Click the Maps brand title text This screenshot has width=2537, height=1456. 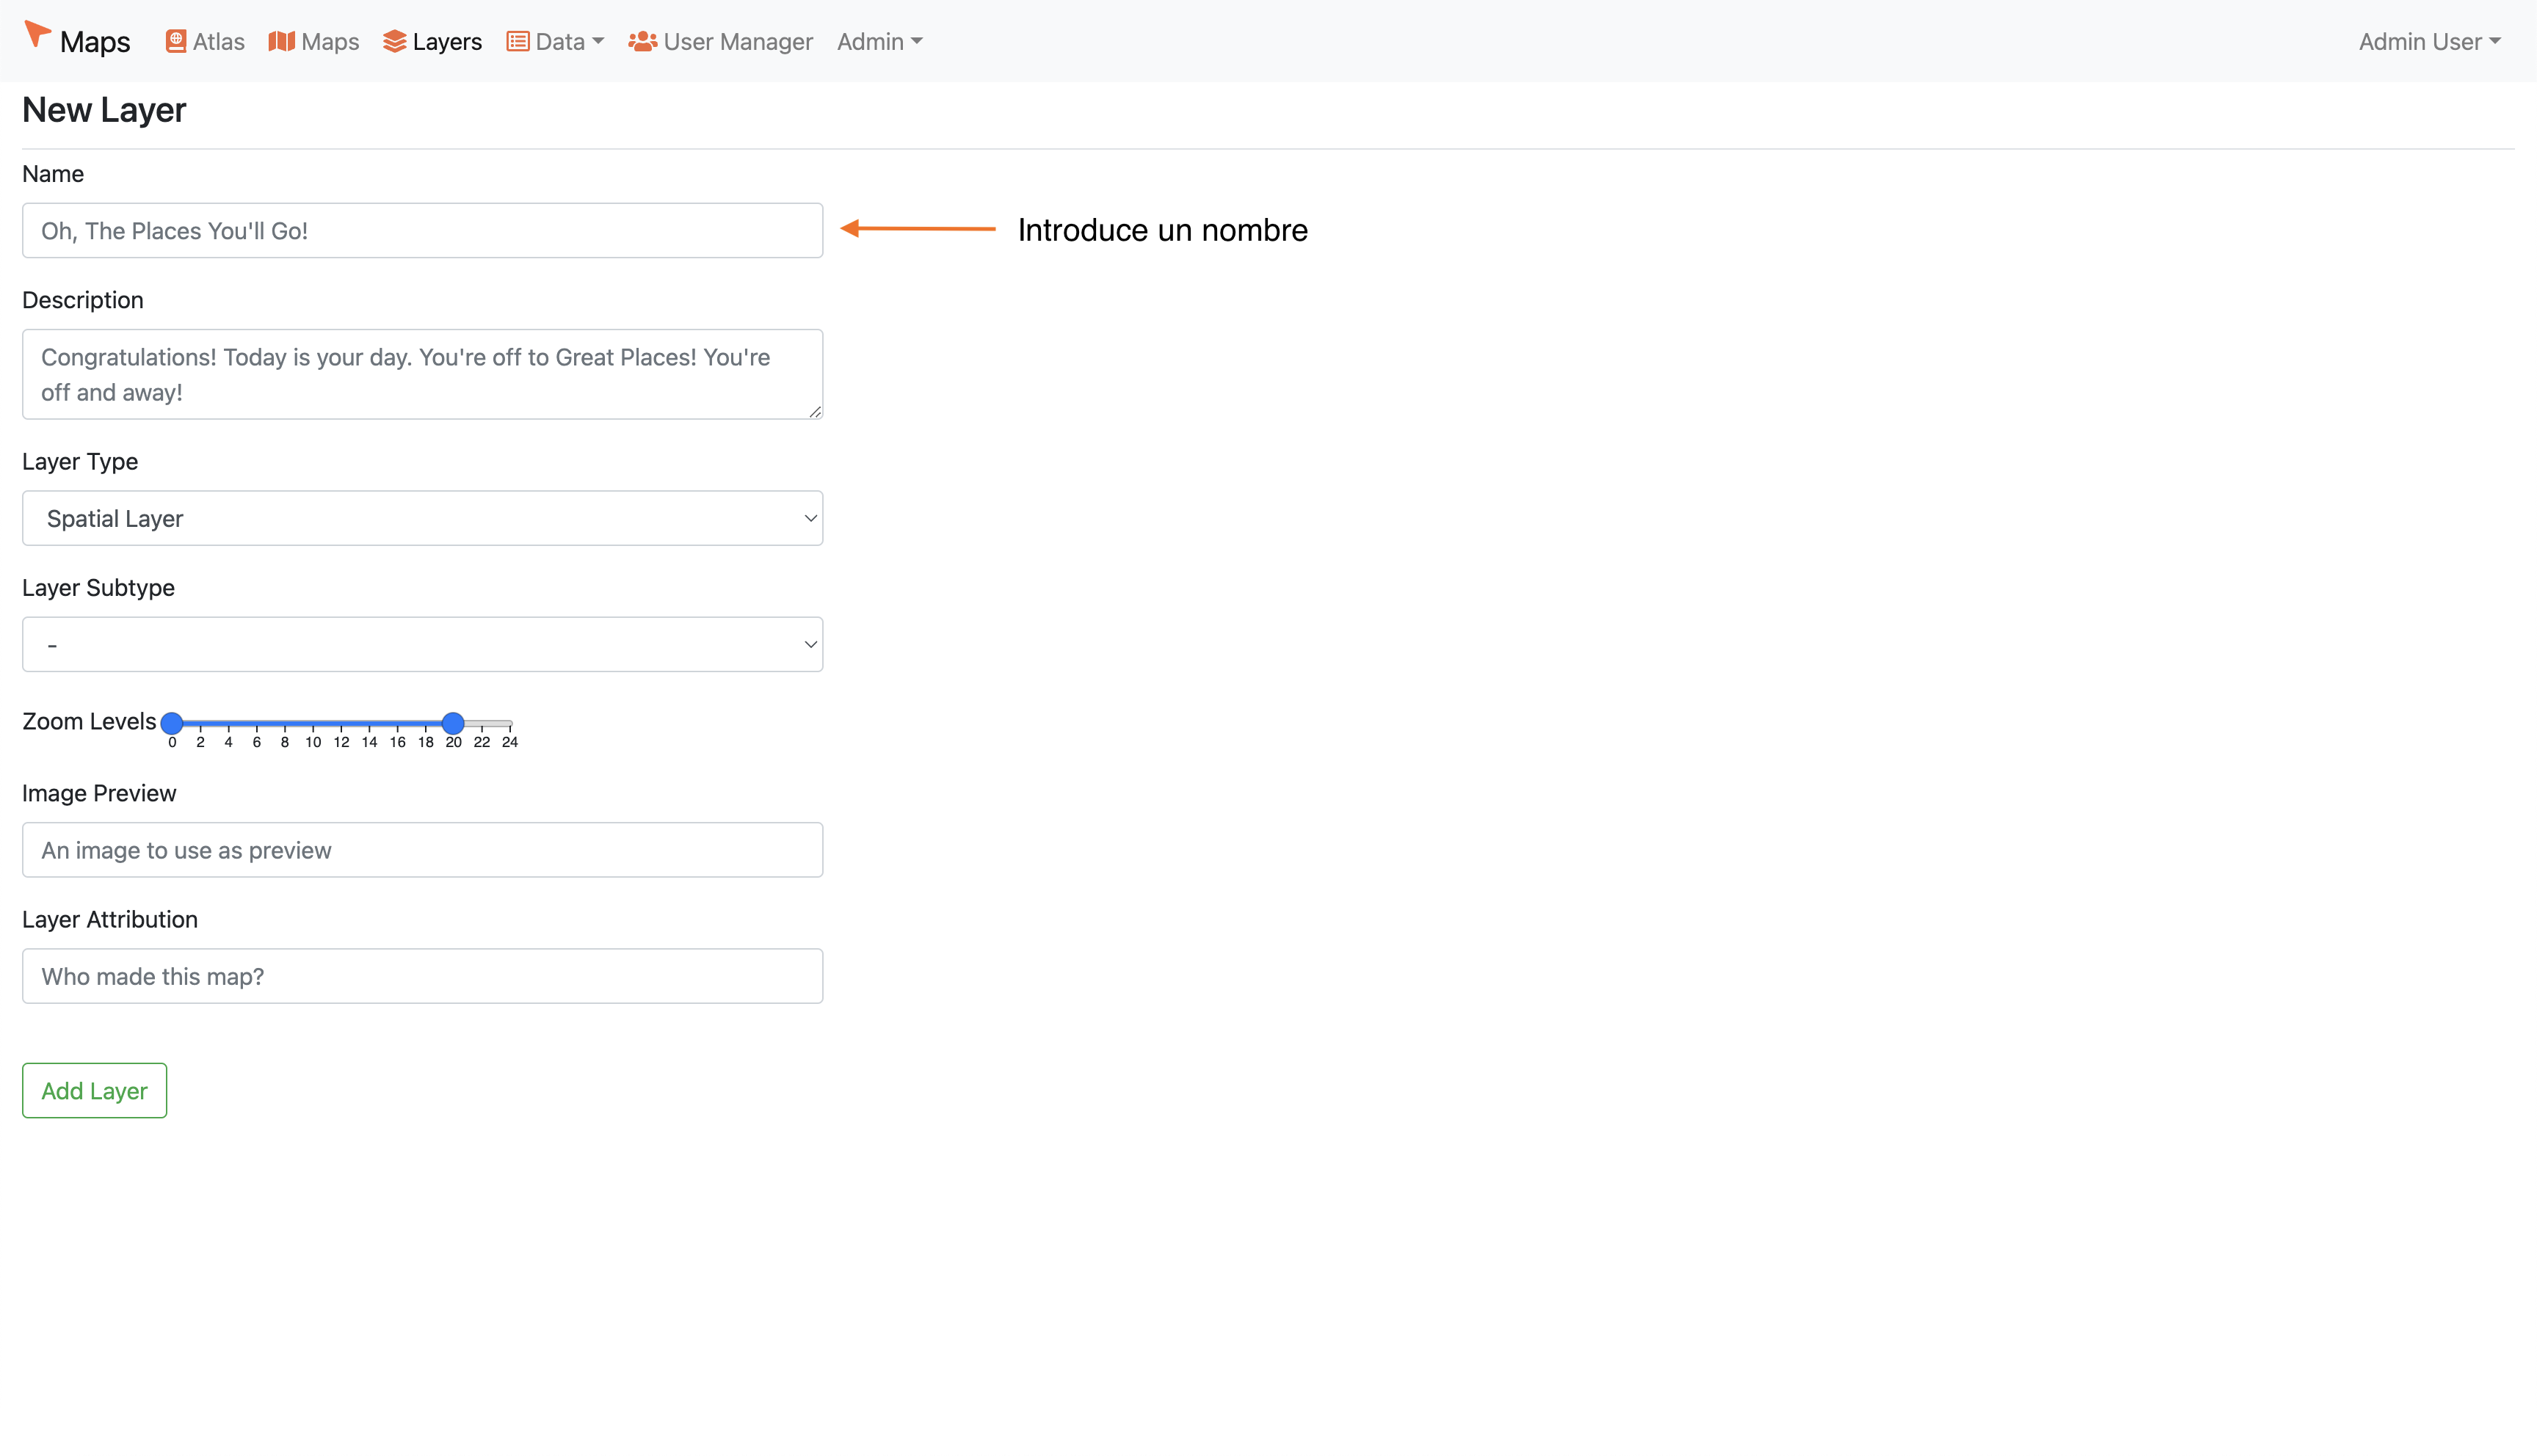pos(95,41)
